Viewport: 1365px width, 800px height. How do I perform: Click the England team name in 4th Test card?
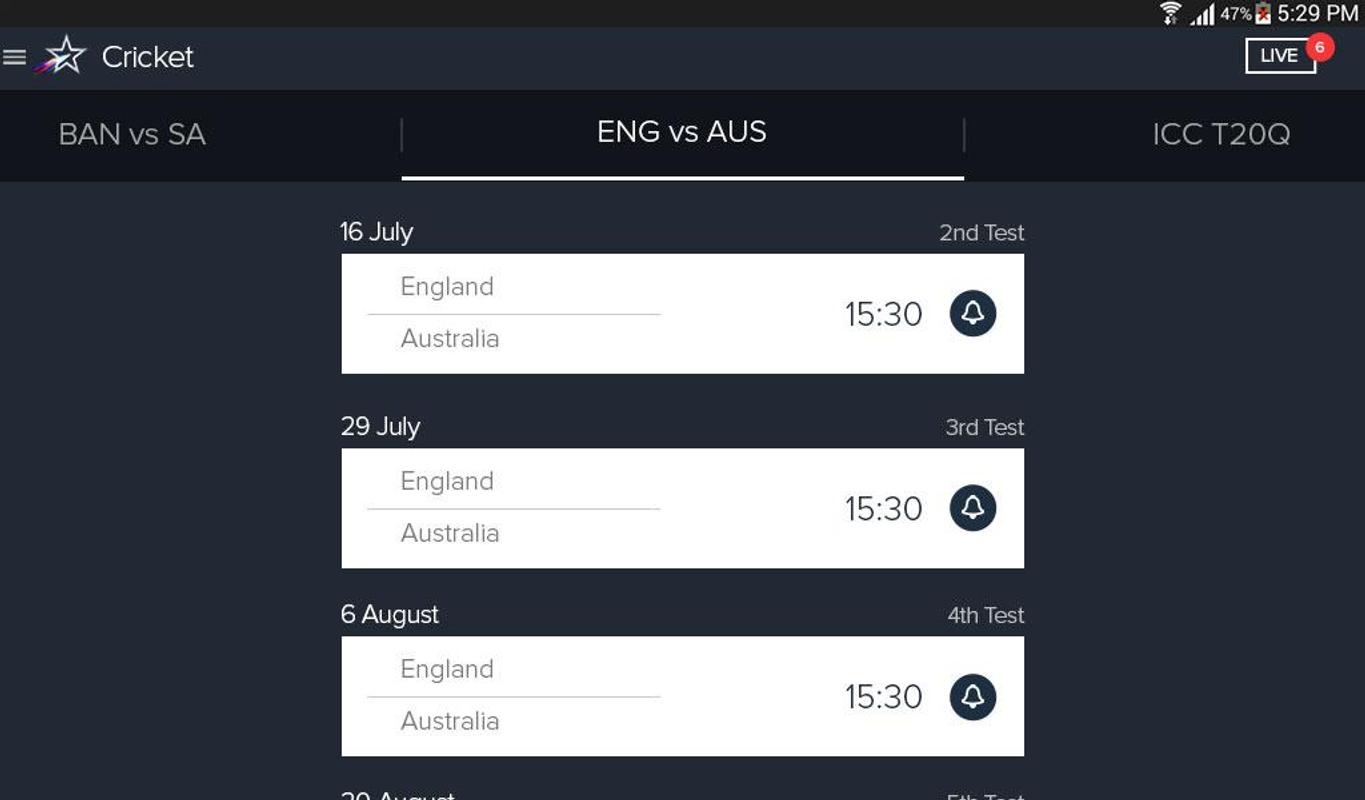tap(447, 668)
